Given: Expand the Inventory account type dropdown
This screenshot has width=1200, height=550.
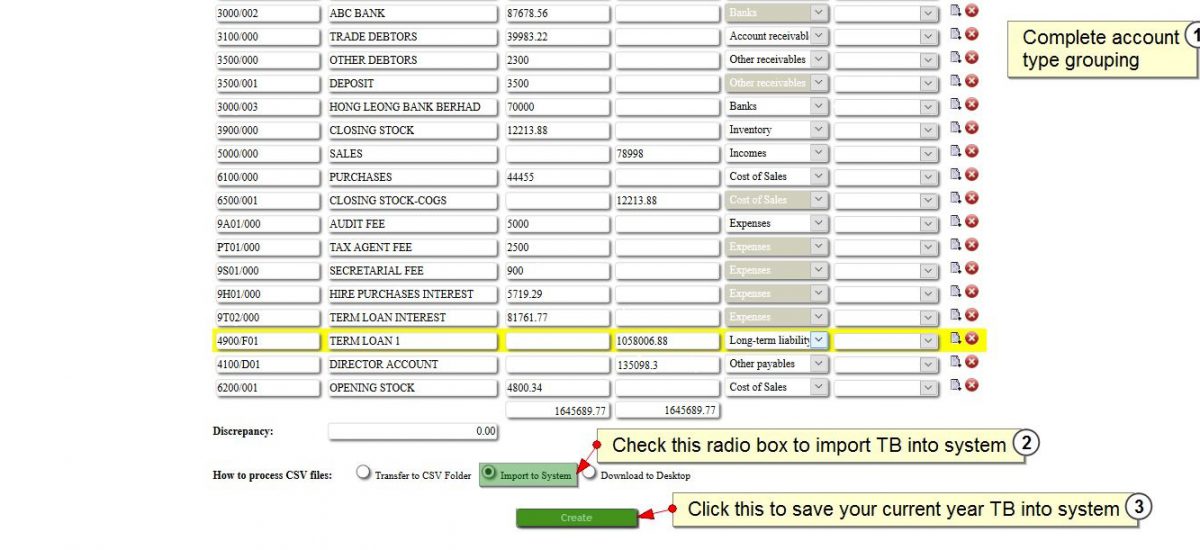Looking at the screenshot, I should pyautogui.click(x=818, y=129).
